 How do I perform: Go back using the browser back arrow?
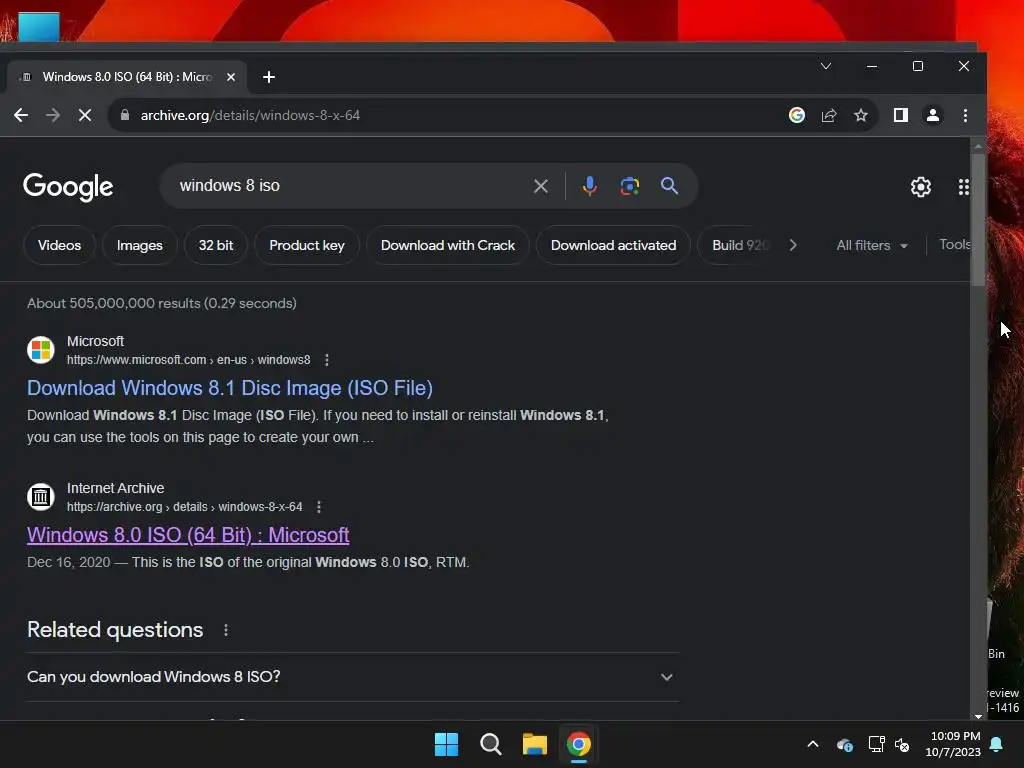click(x=21, y=116)
